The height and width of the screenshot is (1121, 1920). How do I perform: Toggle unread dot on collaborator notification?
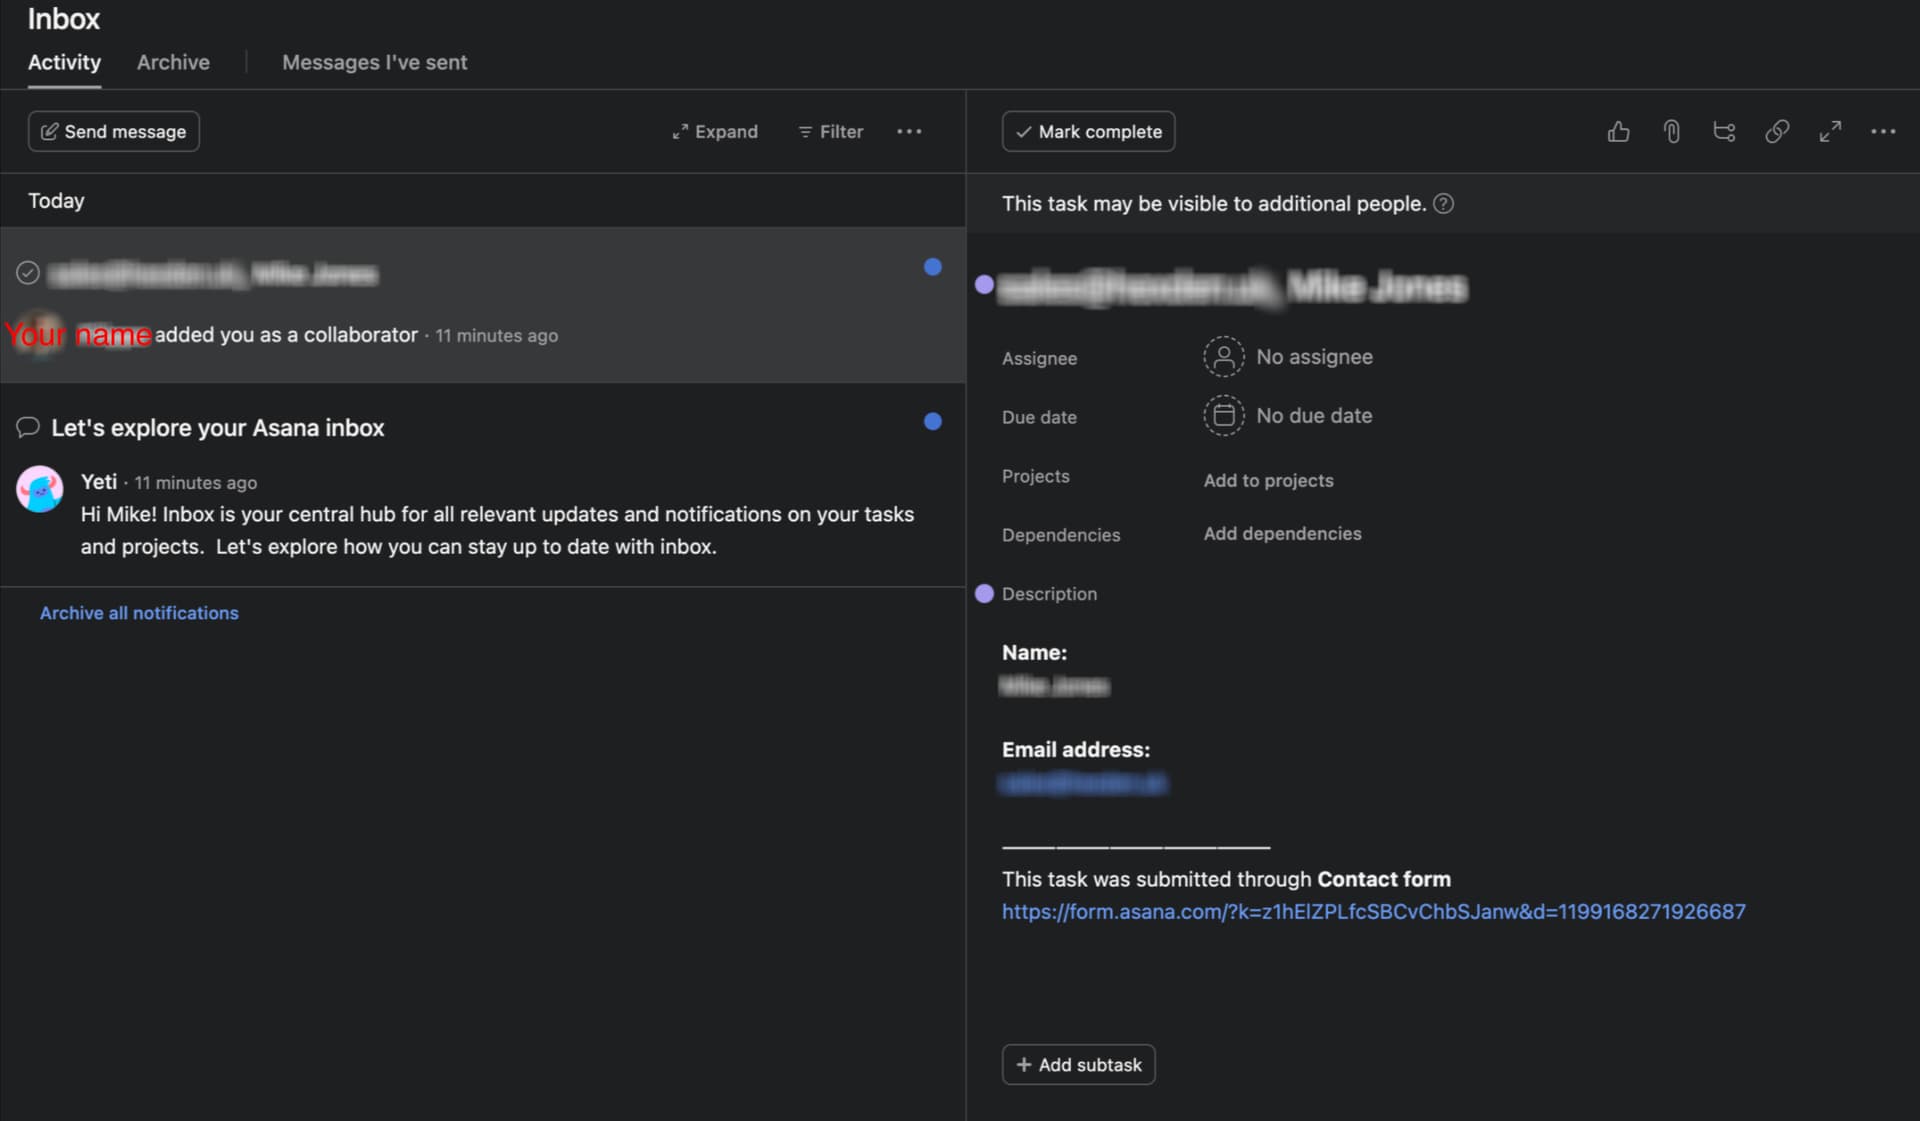pos(932,267)
